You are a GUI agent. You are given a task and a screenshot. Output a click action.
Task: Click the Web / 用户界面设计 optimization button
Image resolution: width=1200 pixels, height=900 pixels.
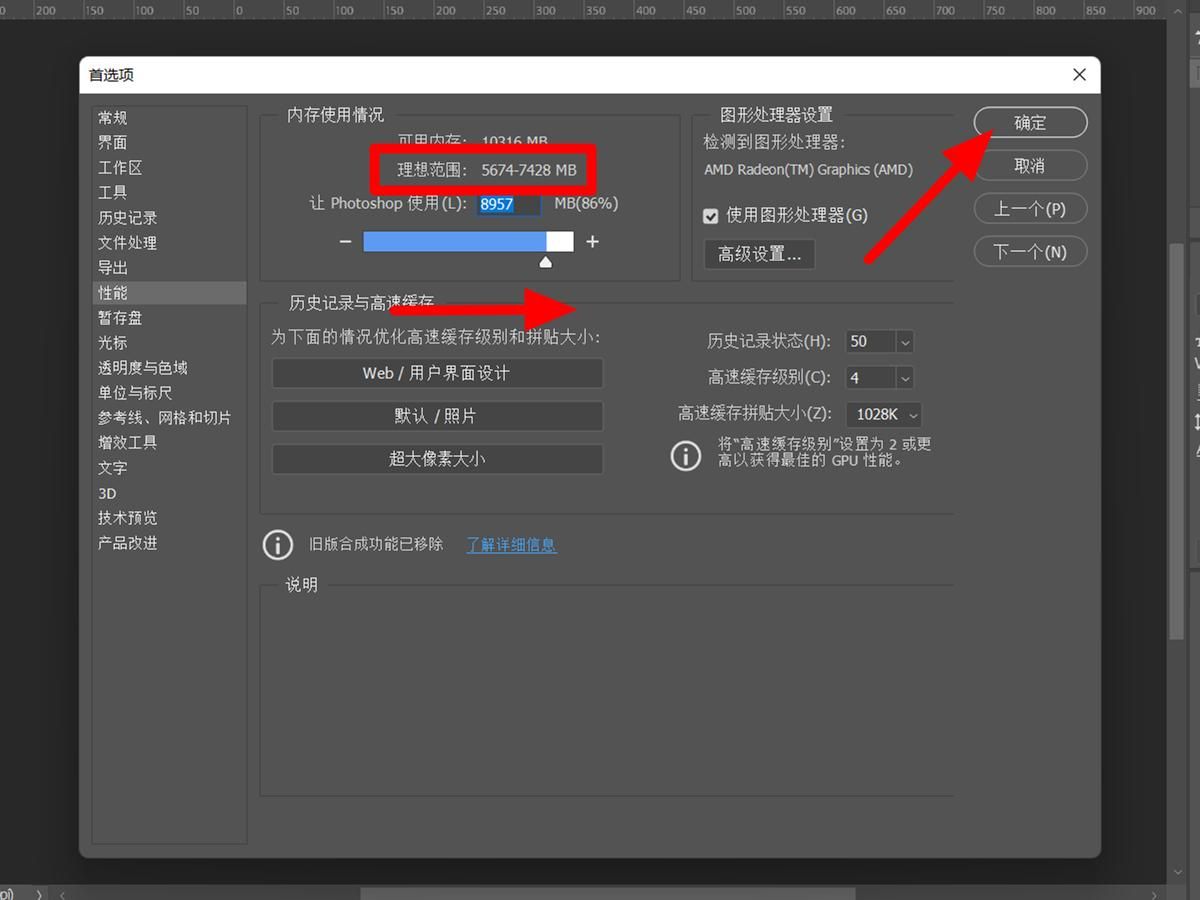point(437,373)
